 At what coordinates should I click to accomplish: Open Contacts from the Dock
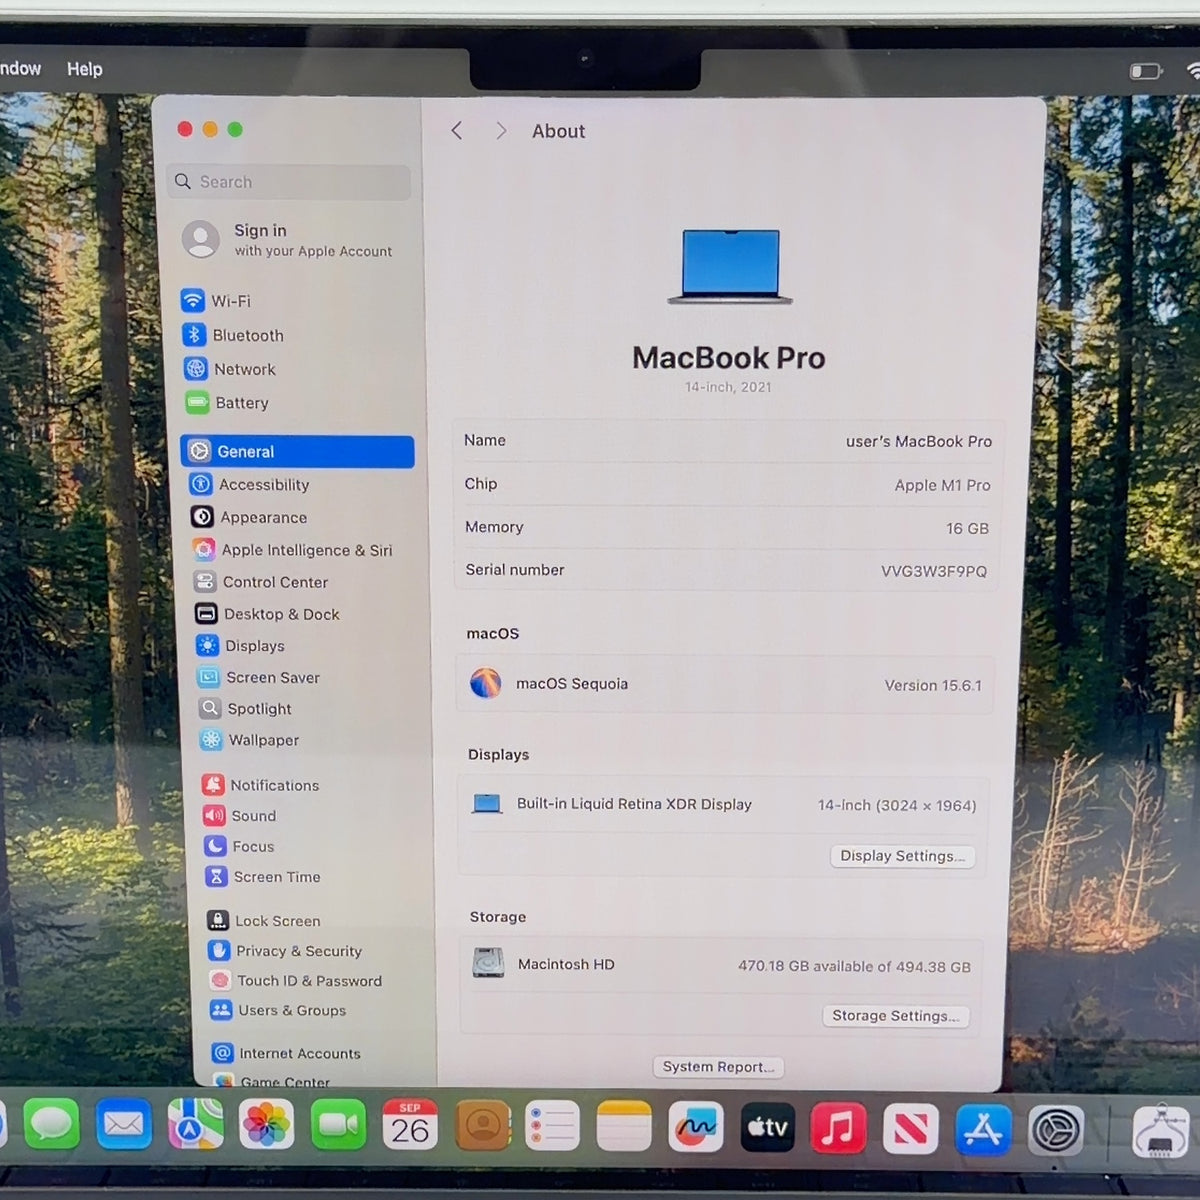(482, 1127)
